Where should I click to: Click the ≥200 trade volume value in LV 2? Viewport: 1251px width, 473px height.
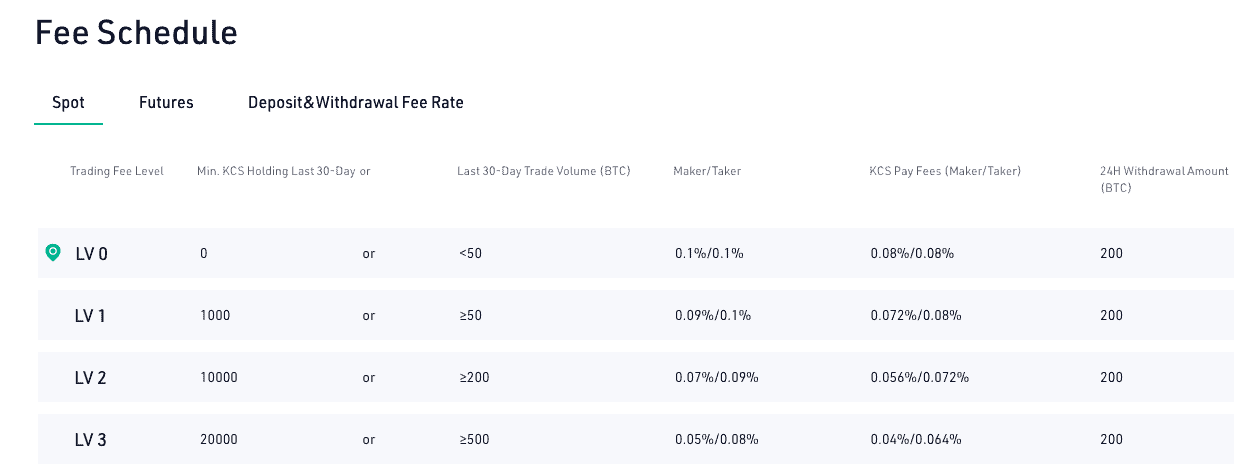[x=474, y=378]
